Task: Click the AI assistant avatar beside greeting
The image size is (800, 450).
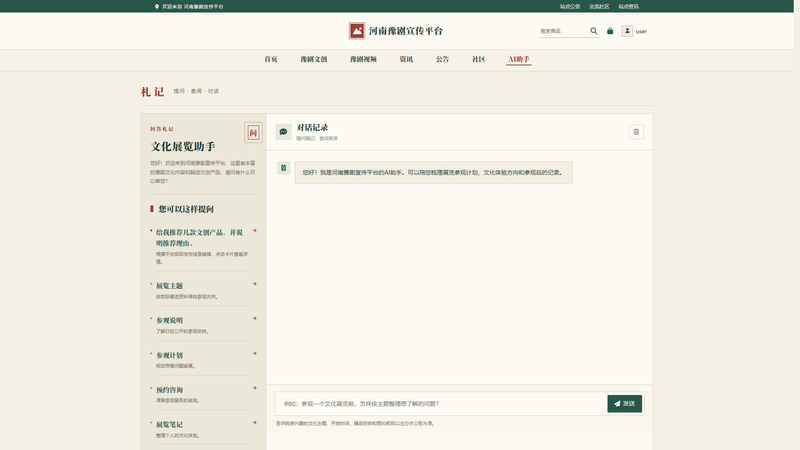Action: (284, 168)
